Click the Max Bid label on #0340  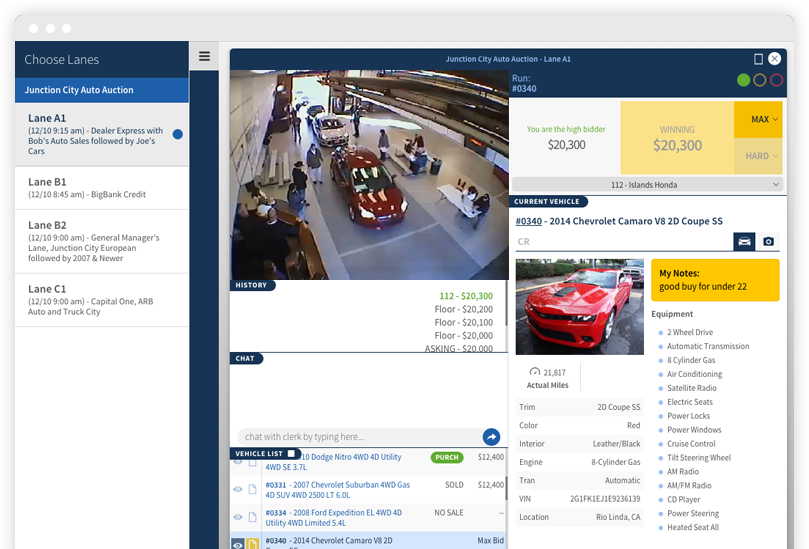click(x=491, y=540)
